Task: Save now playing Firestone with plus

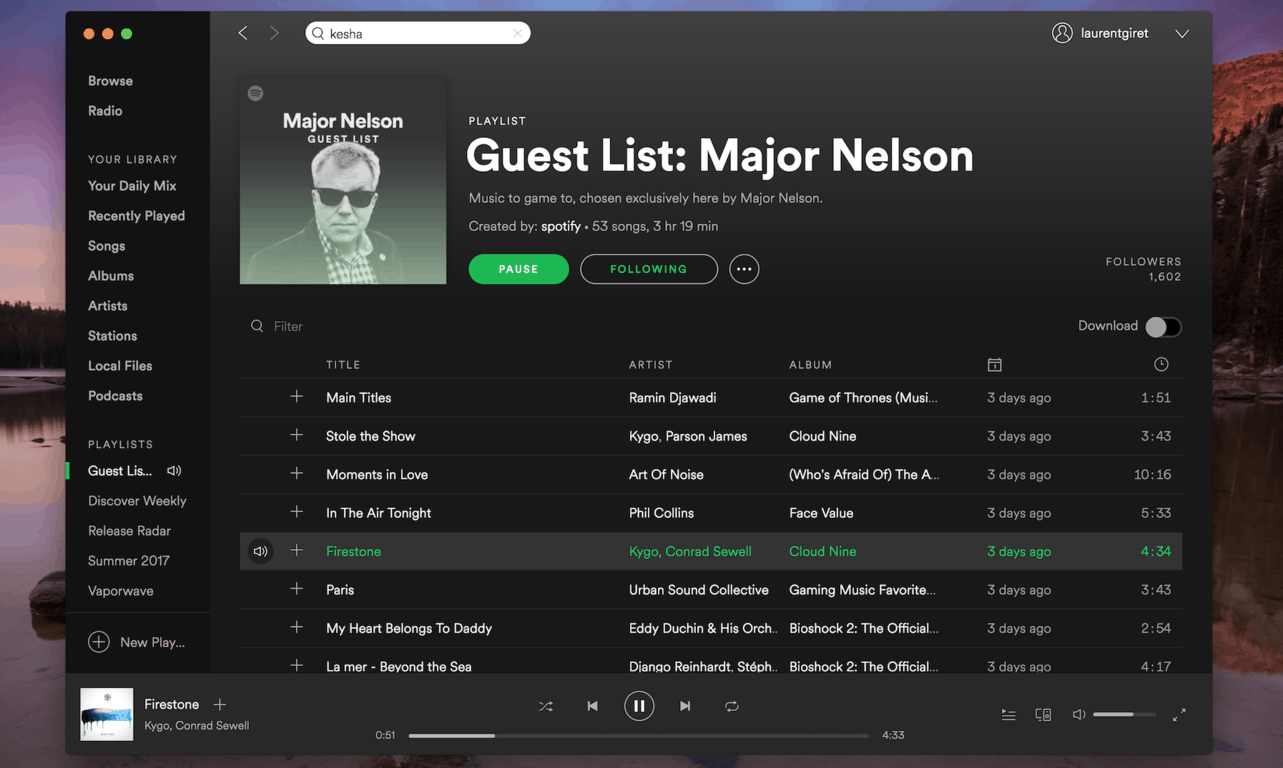Action: tap(220, 705)
